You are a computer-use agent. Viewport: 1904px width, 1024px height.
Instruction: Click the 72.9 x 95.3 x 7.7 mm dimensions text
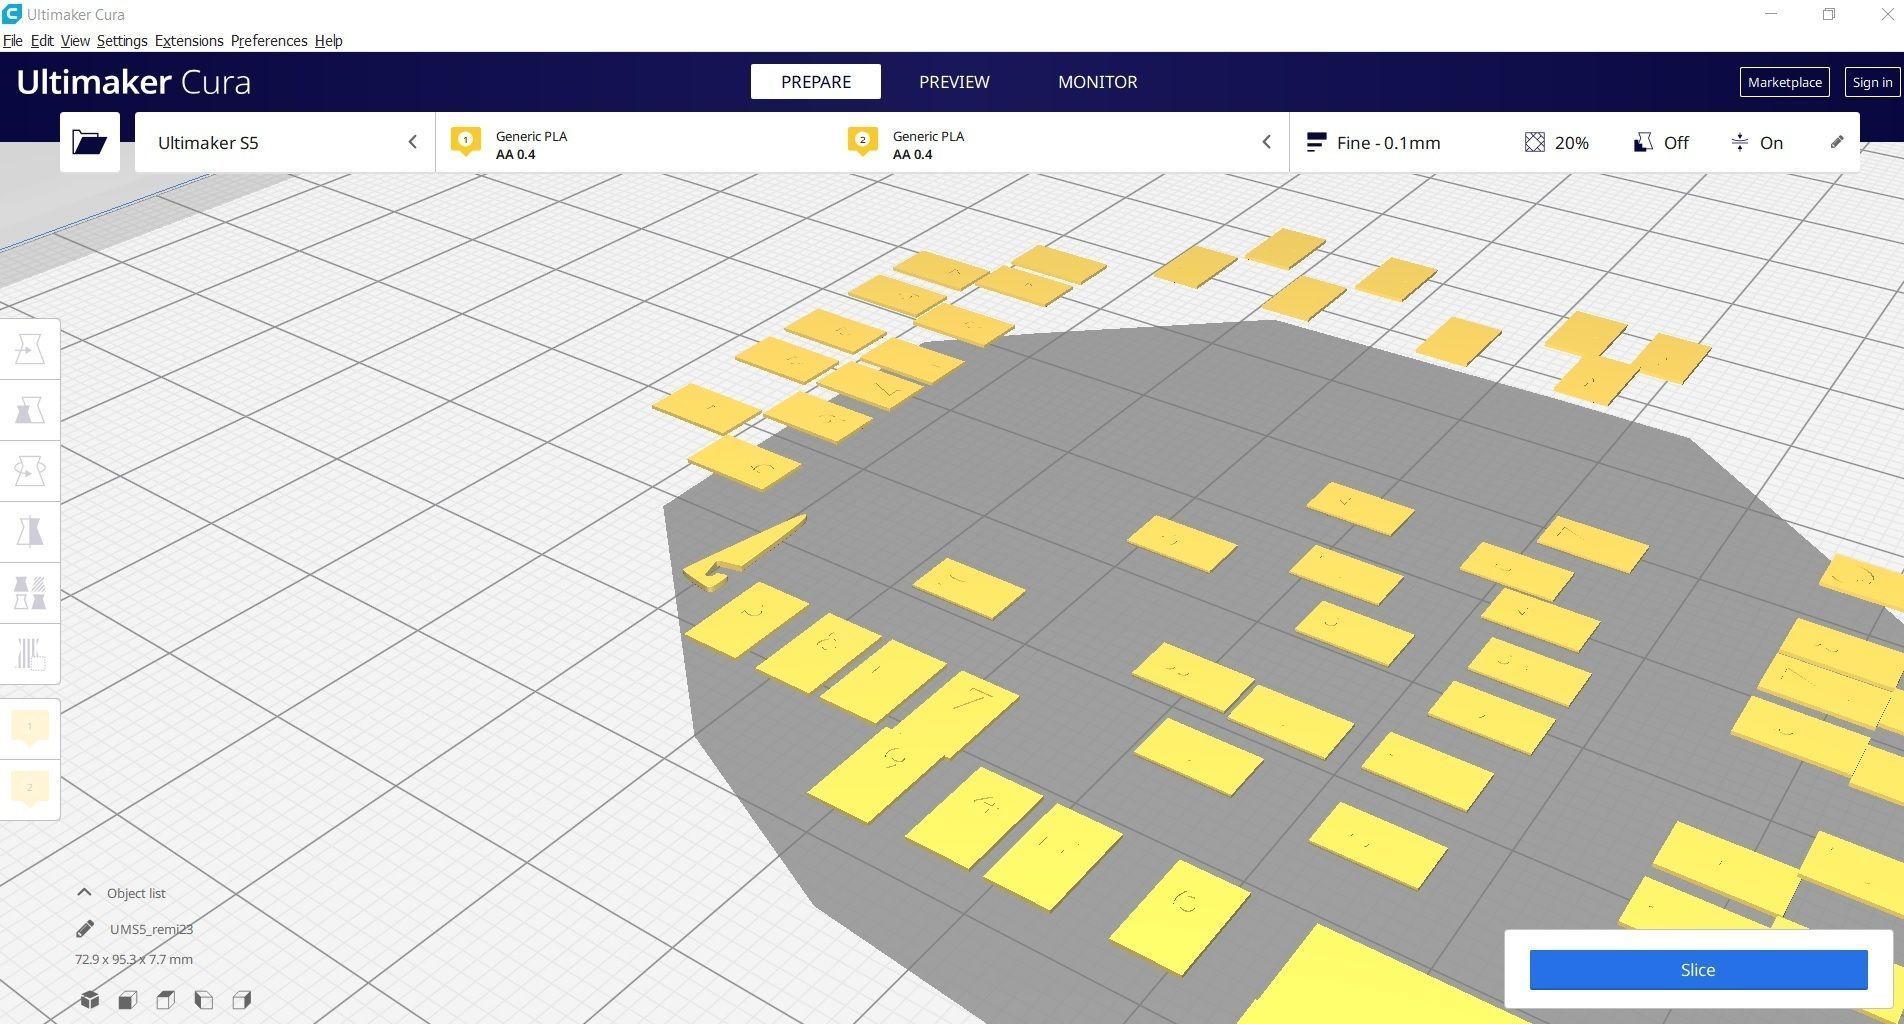[x=134, y=959]
